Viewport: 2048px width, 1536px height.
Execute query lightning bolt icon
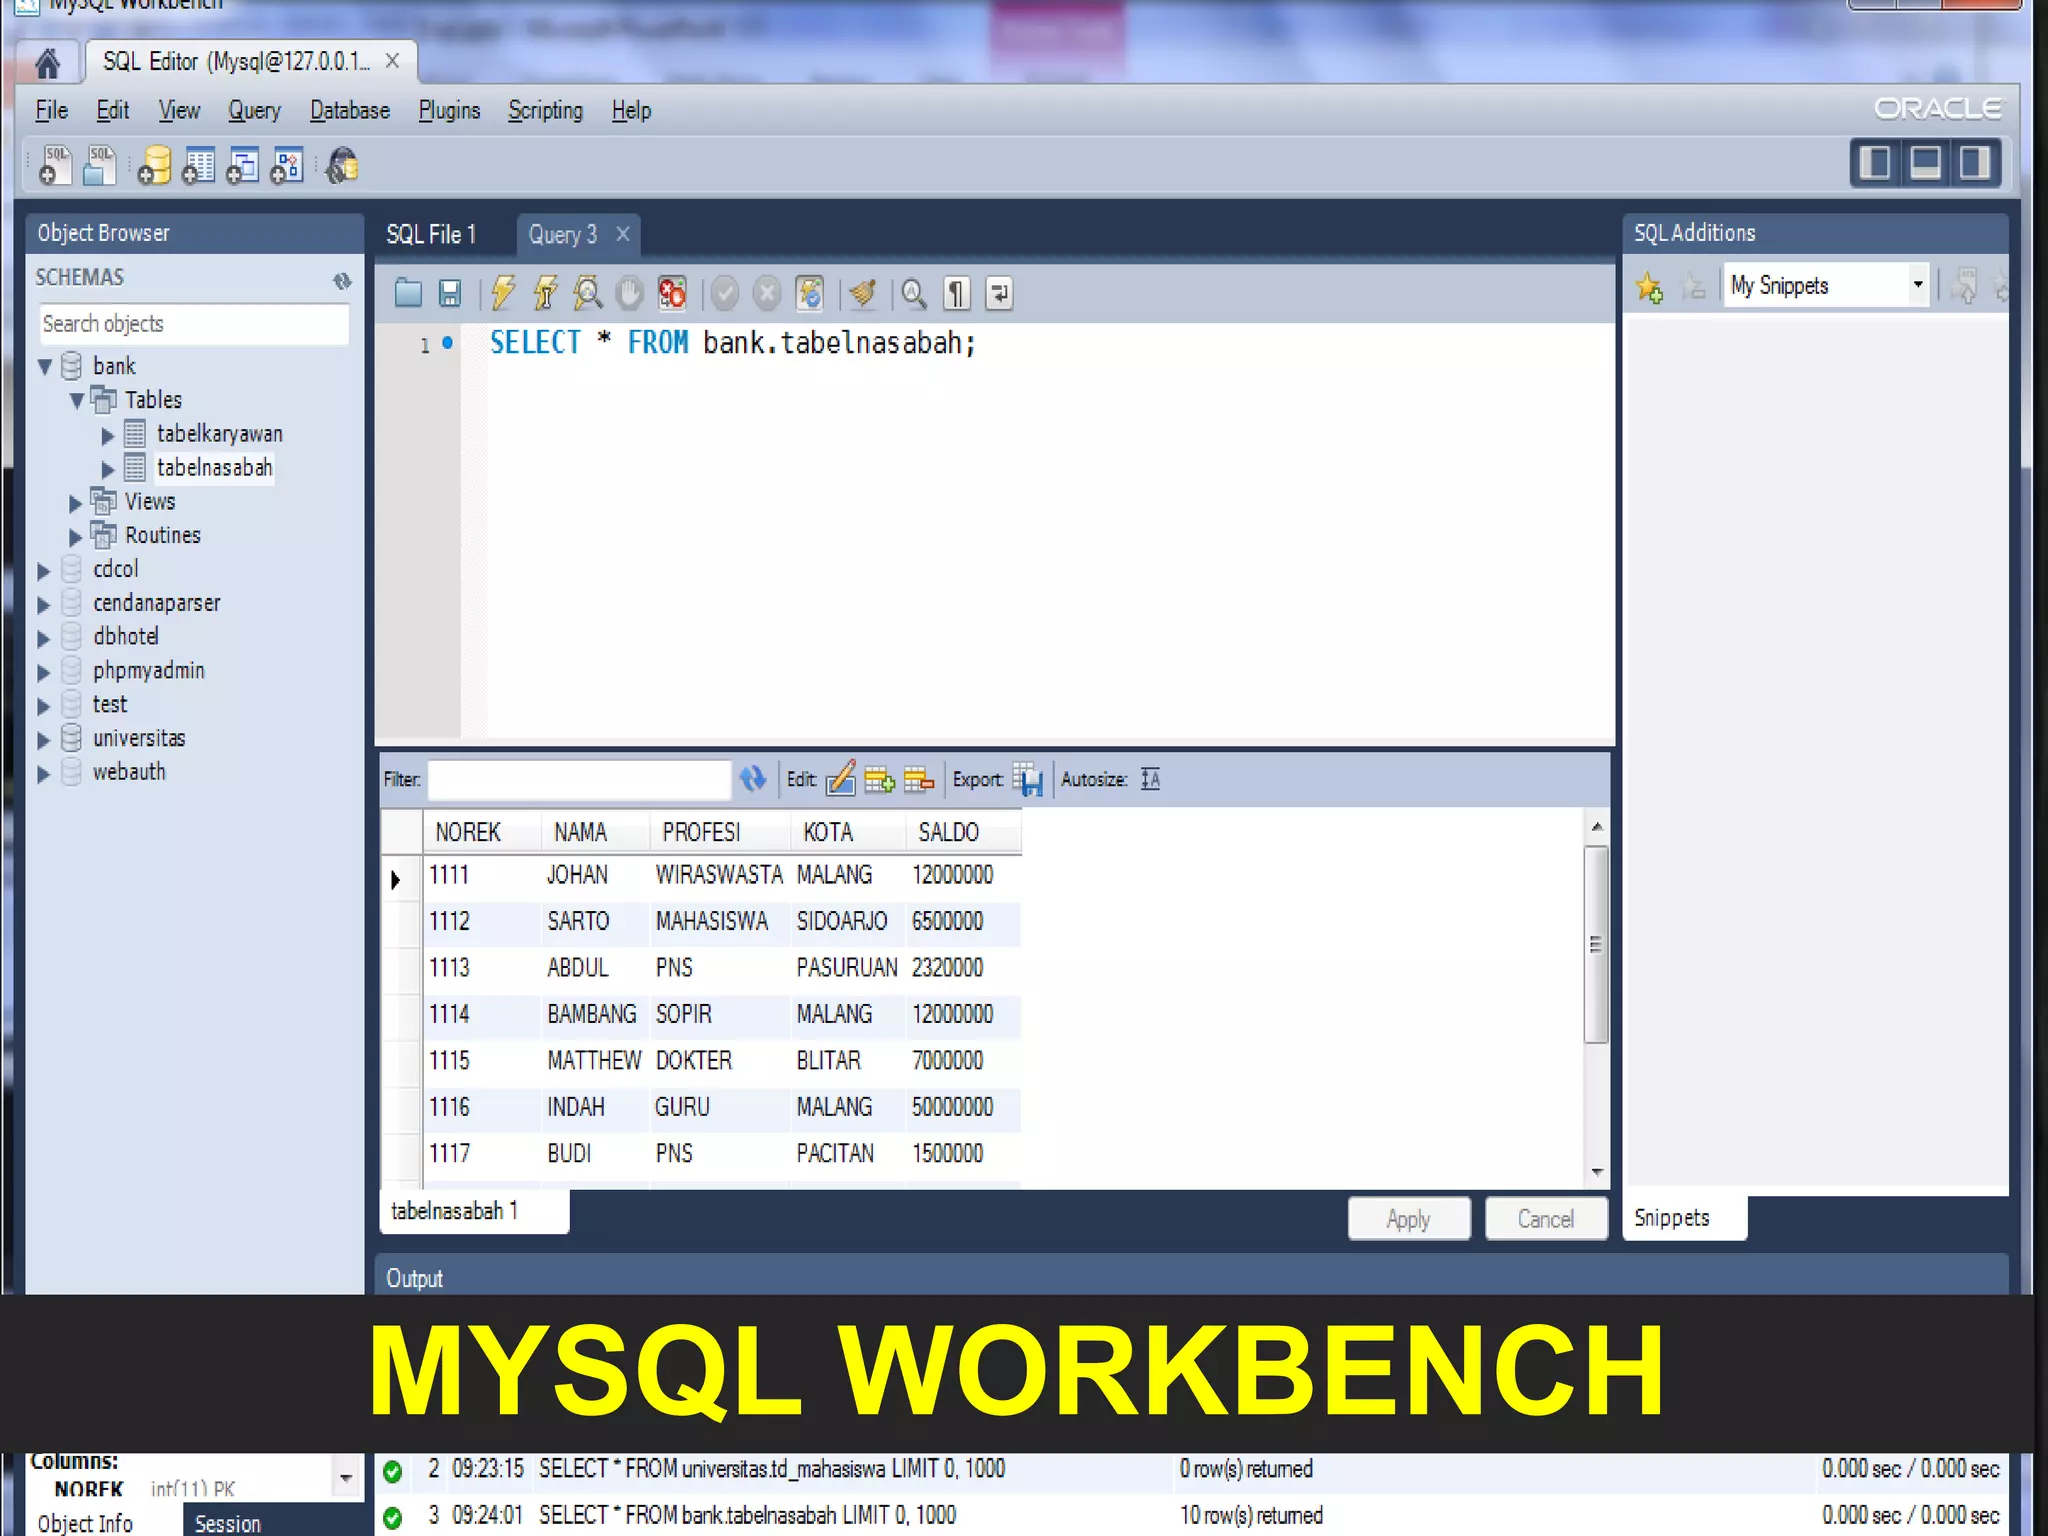pos(502,293)
